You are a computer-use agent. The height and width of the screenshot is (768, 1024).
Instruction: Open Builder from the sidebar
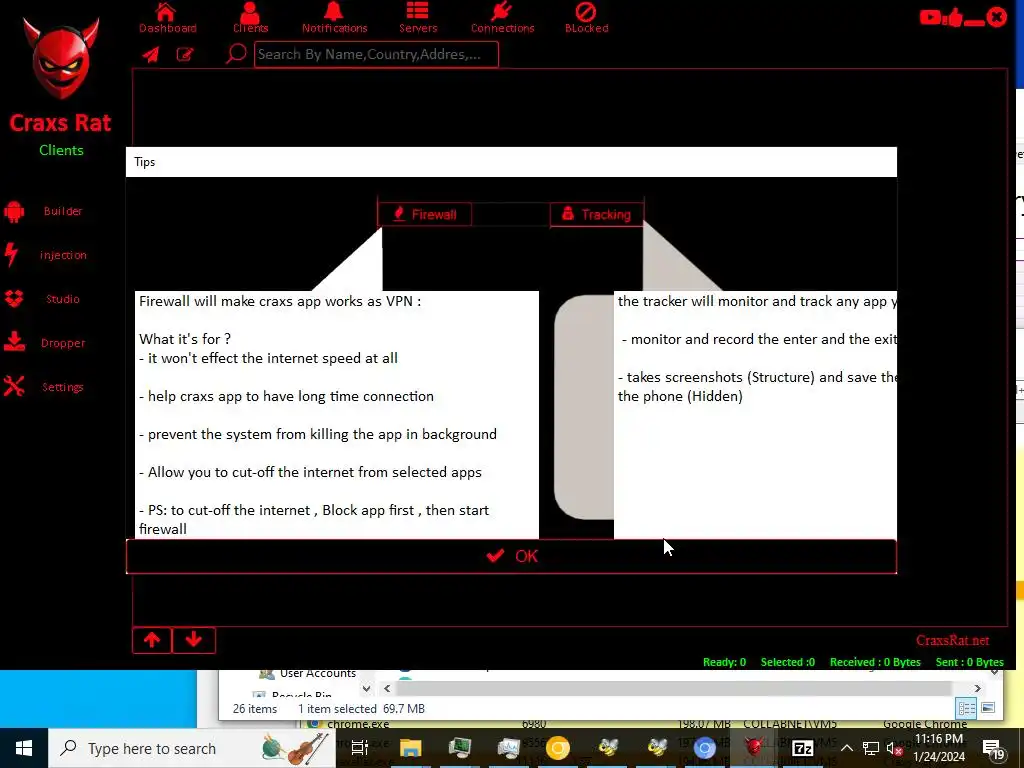click(46, 211)
